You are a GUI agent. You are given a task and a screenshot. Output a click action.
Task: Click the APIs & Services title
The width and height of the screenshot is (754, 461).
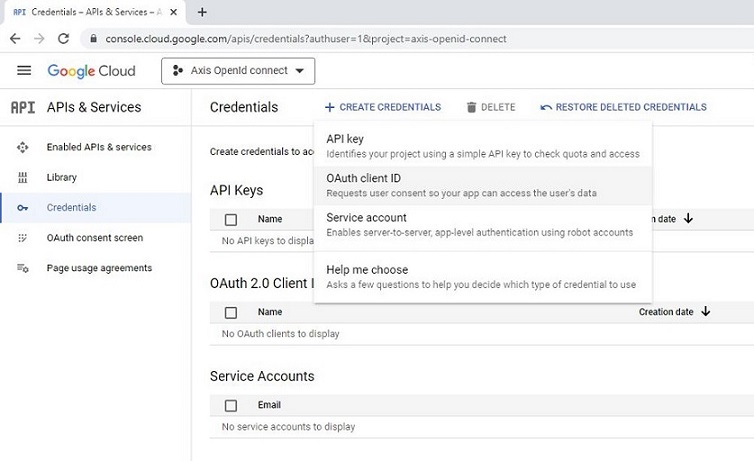(94, 107)
